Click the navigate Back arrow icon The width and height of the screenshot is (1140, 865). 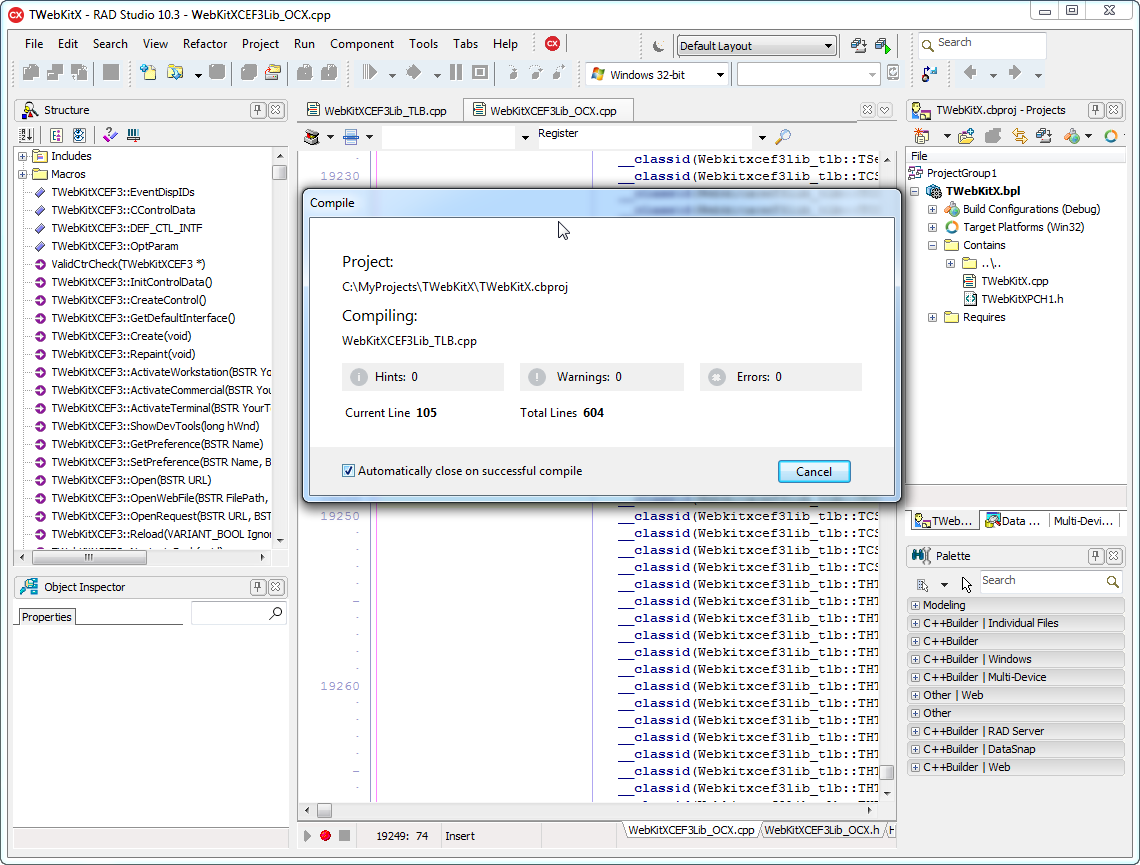970,72
